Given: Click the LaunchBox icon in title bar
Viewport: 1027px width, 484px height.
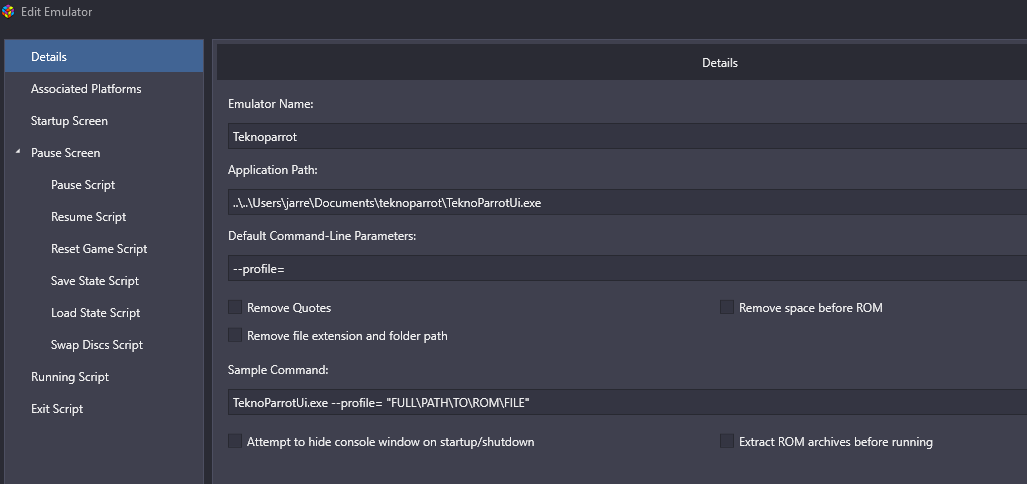Looking at the screenshot, I should (8, 12).
